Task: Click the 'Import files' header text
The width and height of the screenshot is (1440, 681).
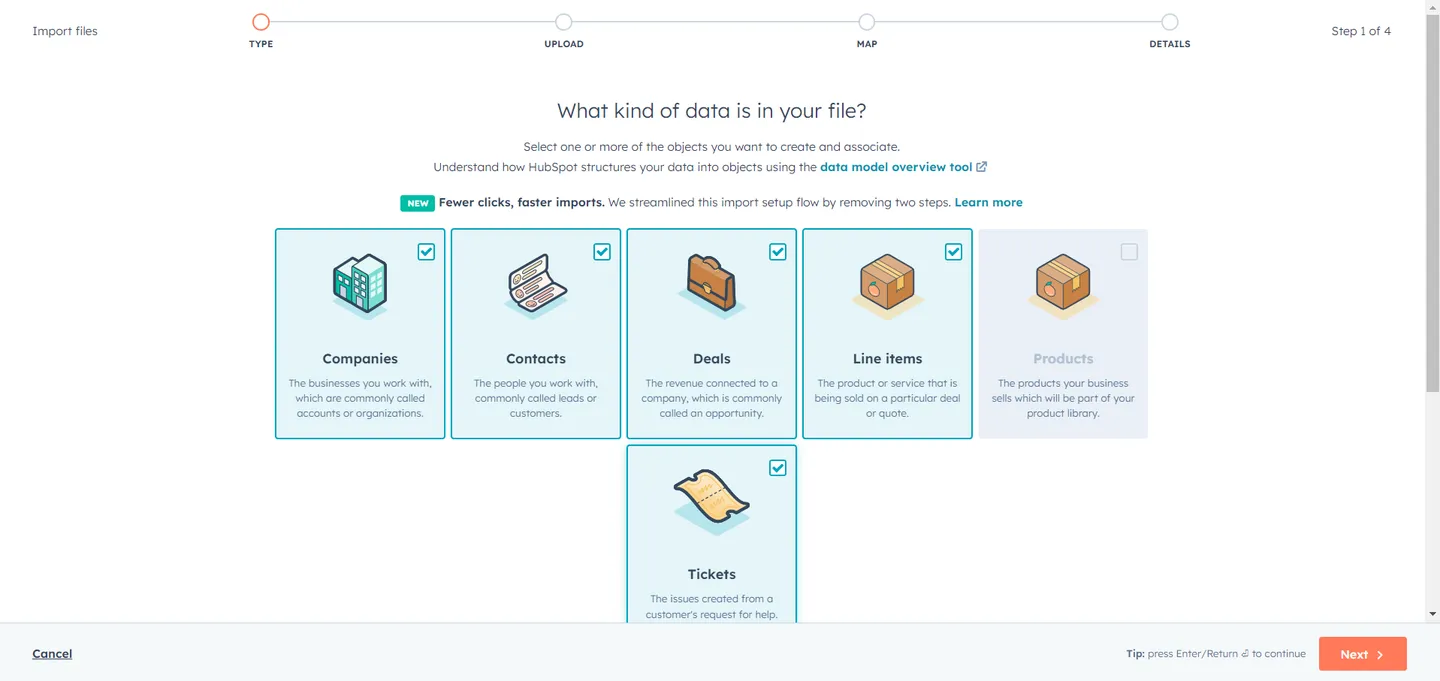Action: point(65,31)
